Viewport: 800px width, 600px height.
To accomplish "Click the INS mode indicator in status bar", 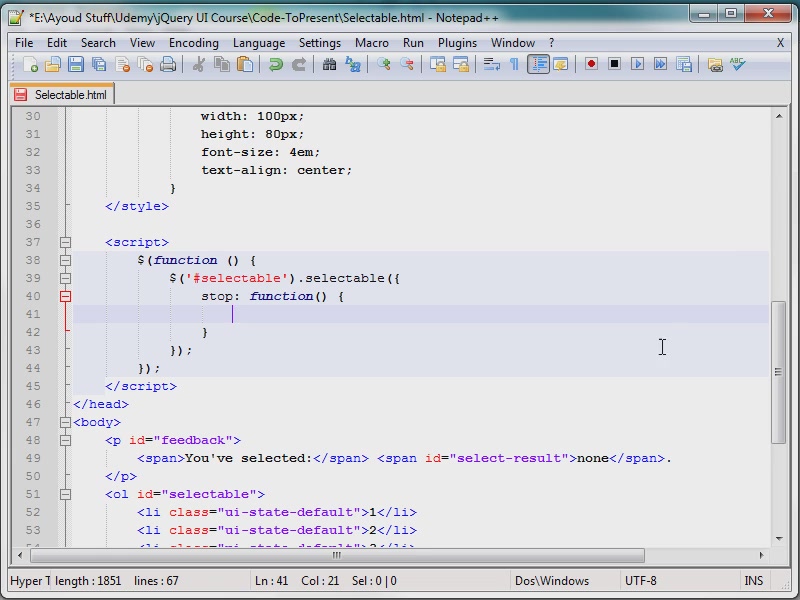I will click(x=754, y=581).
